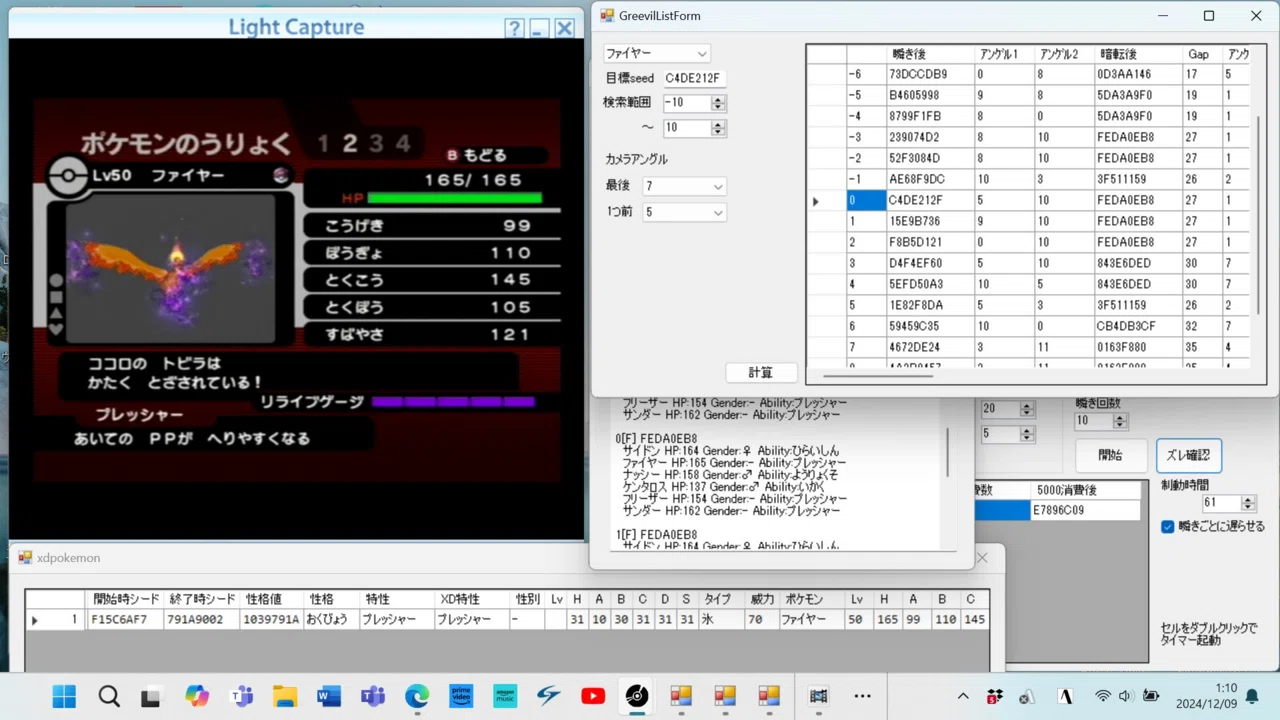The image size is (1280, 720).
Task: Open File Explorer from the taskbar
Action: tap(285, 696)
